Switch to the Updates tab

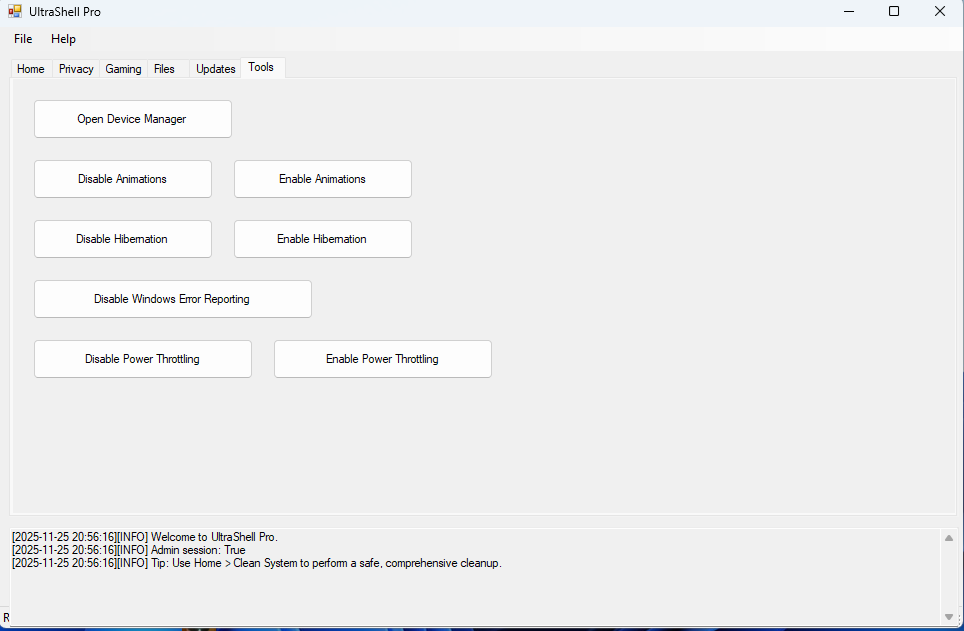[216, 69]
